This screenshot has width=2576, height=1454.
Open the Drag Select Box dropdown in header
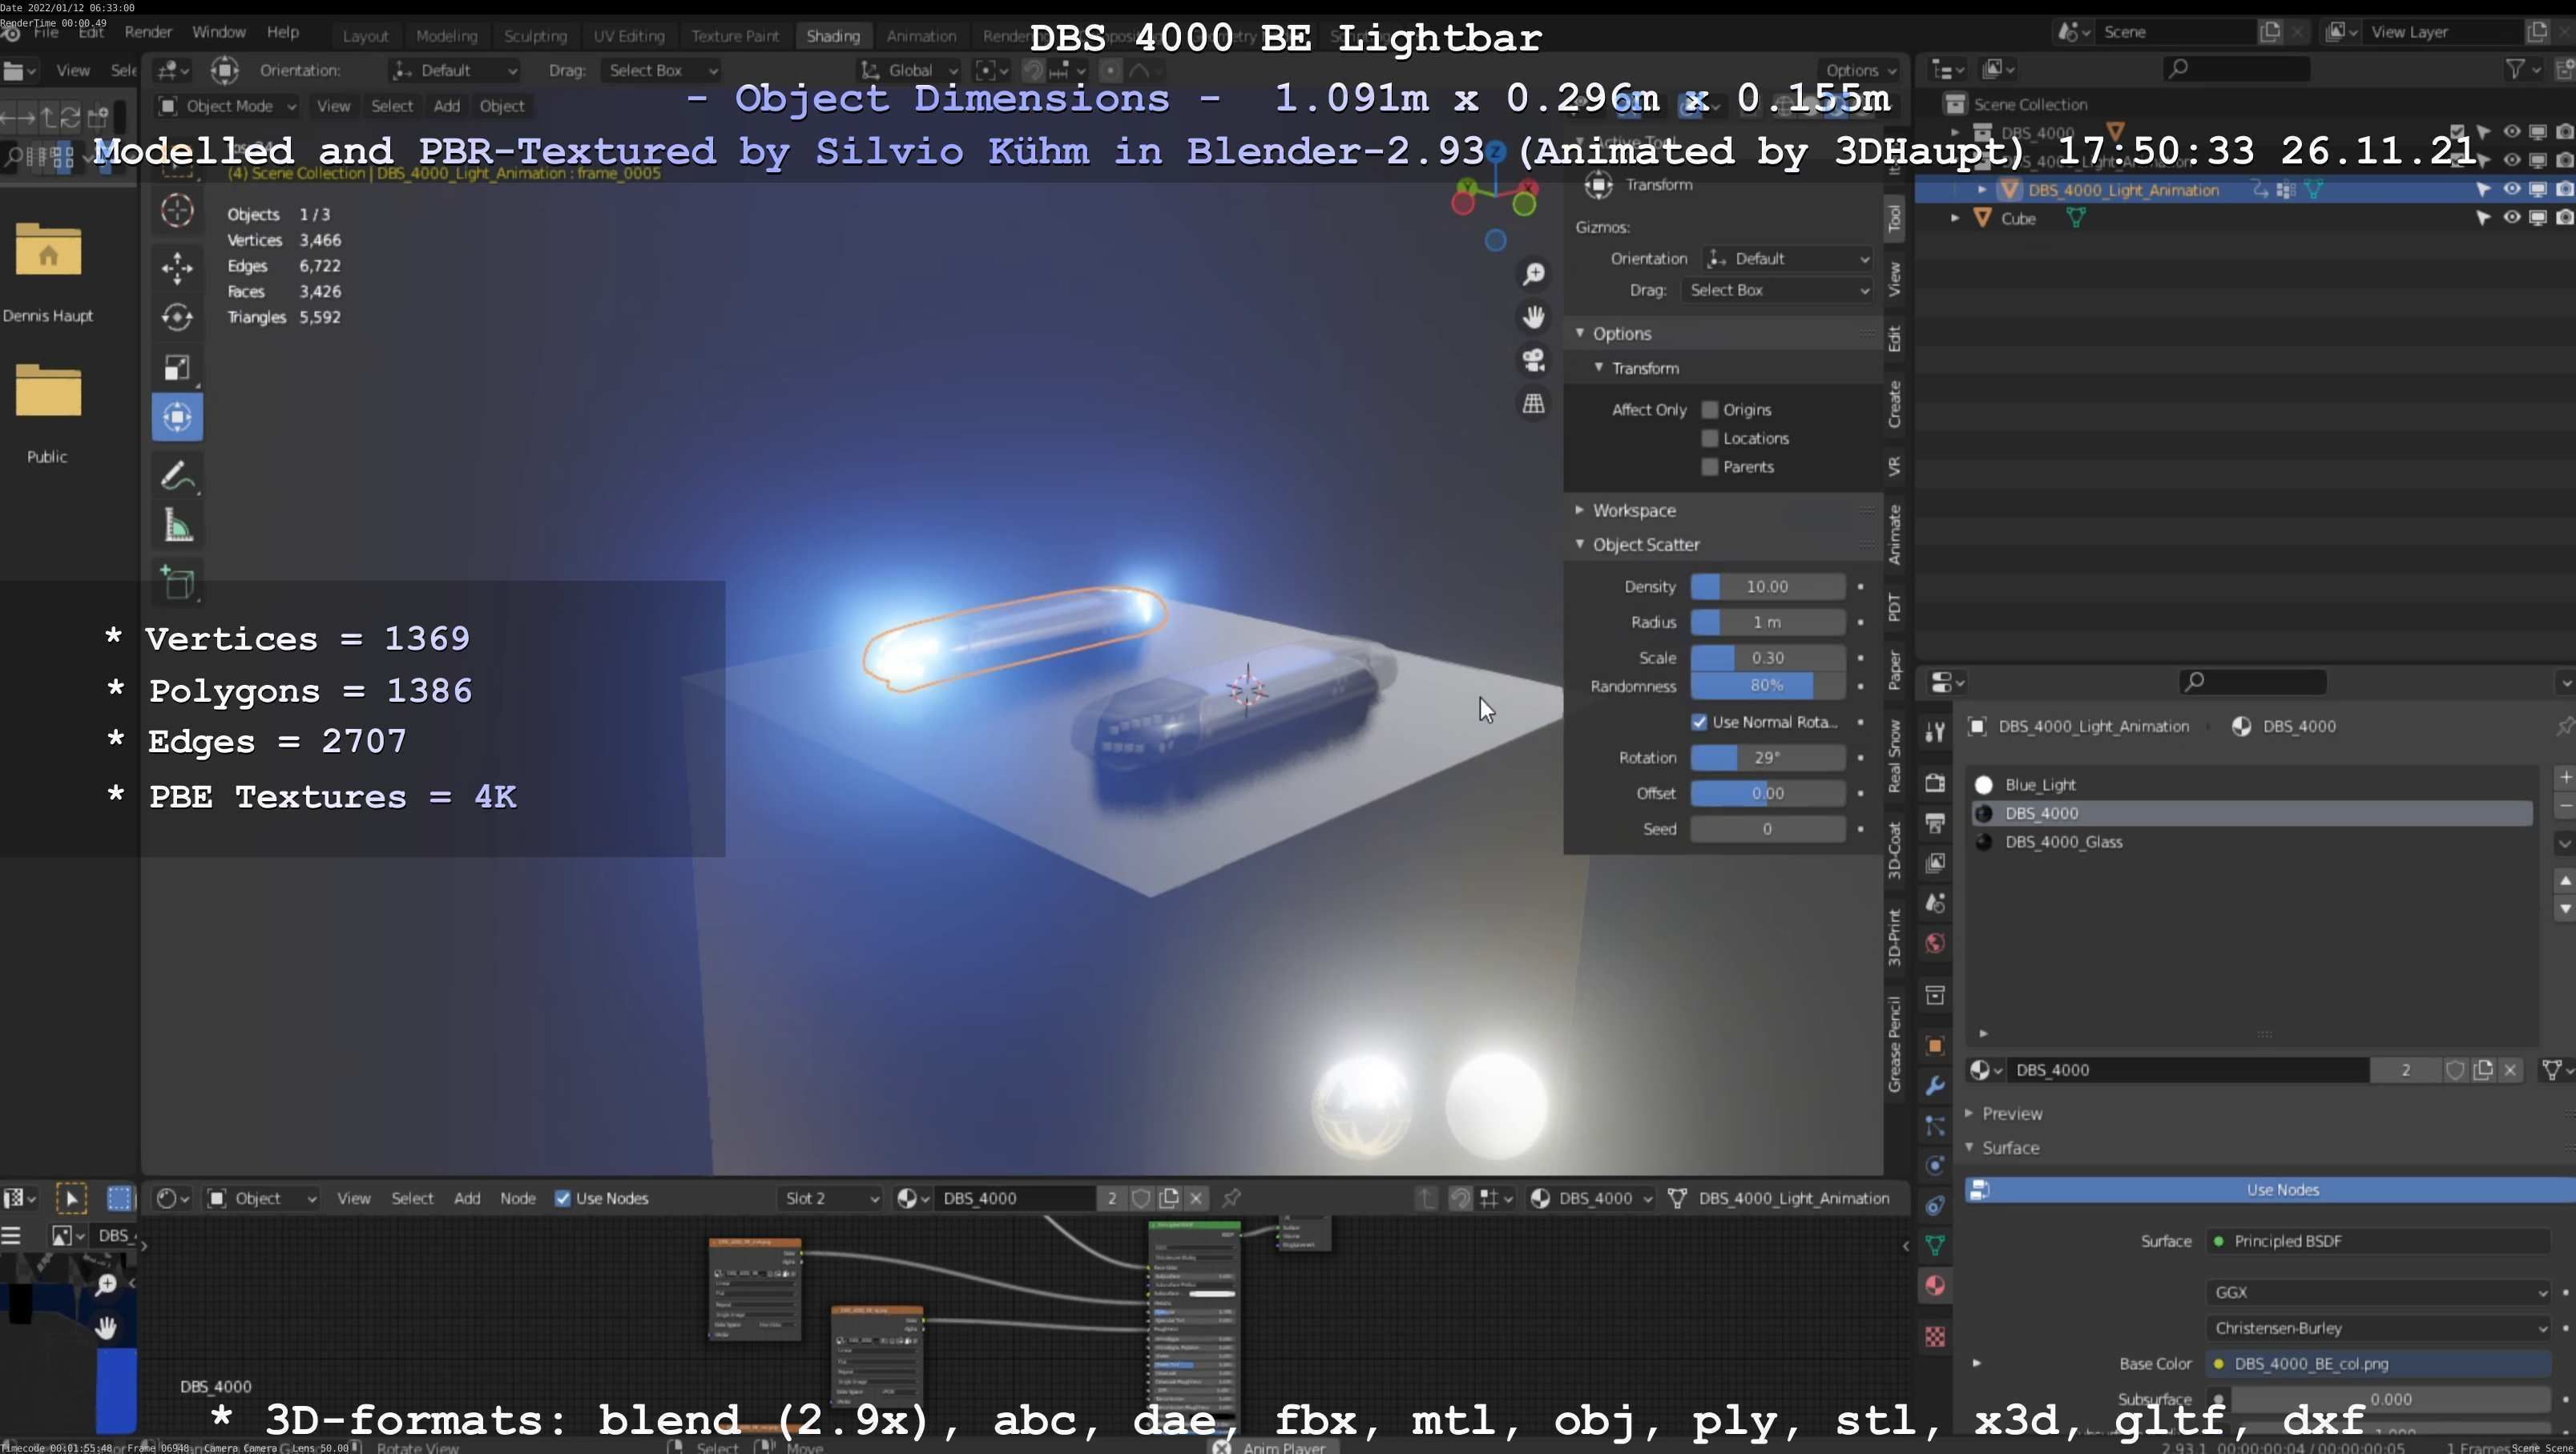[662, 70]
